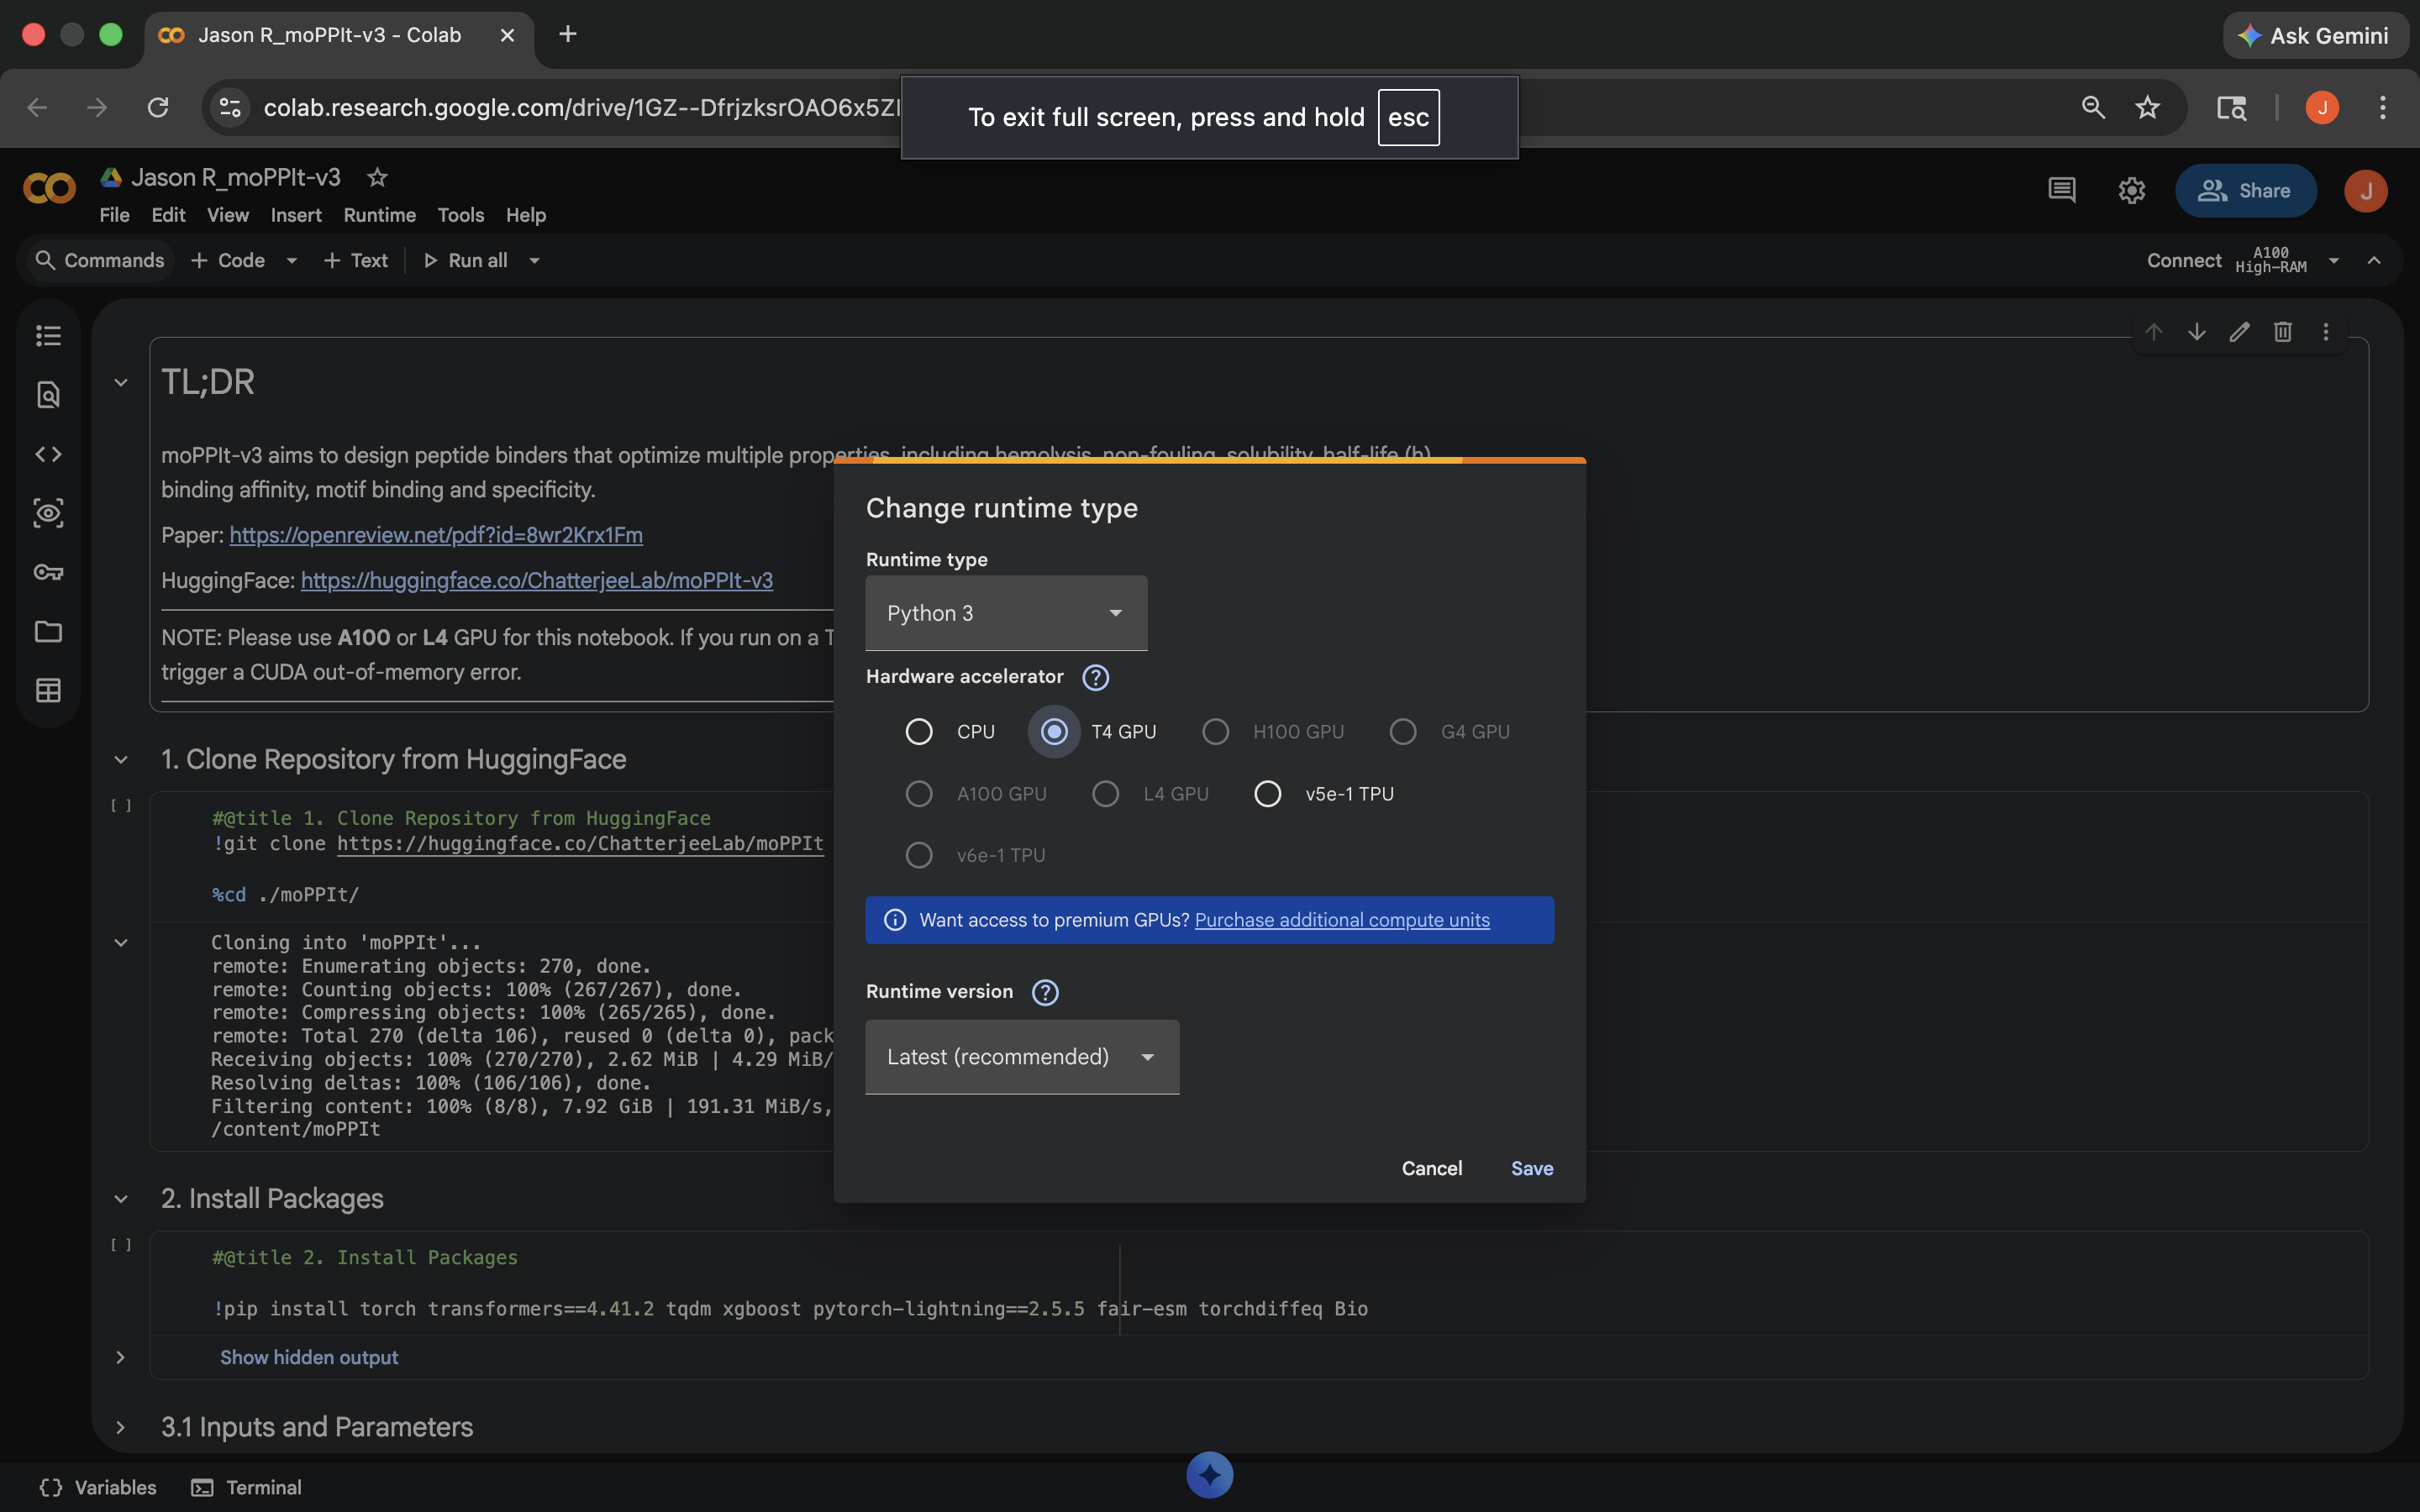Open the Help menu
This screenshot has height=1512, width=2420.
tap(526, 215)
